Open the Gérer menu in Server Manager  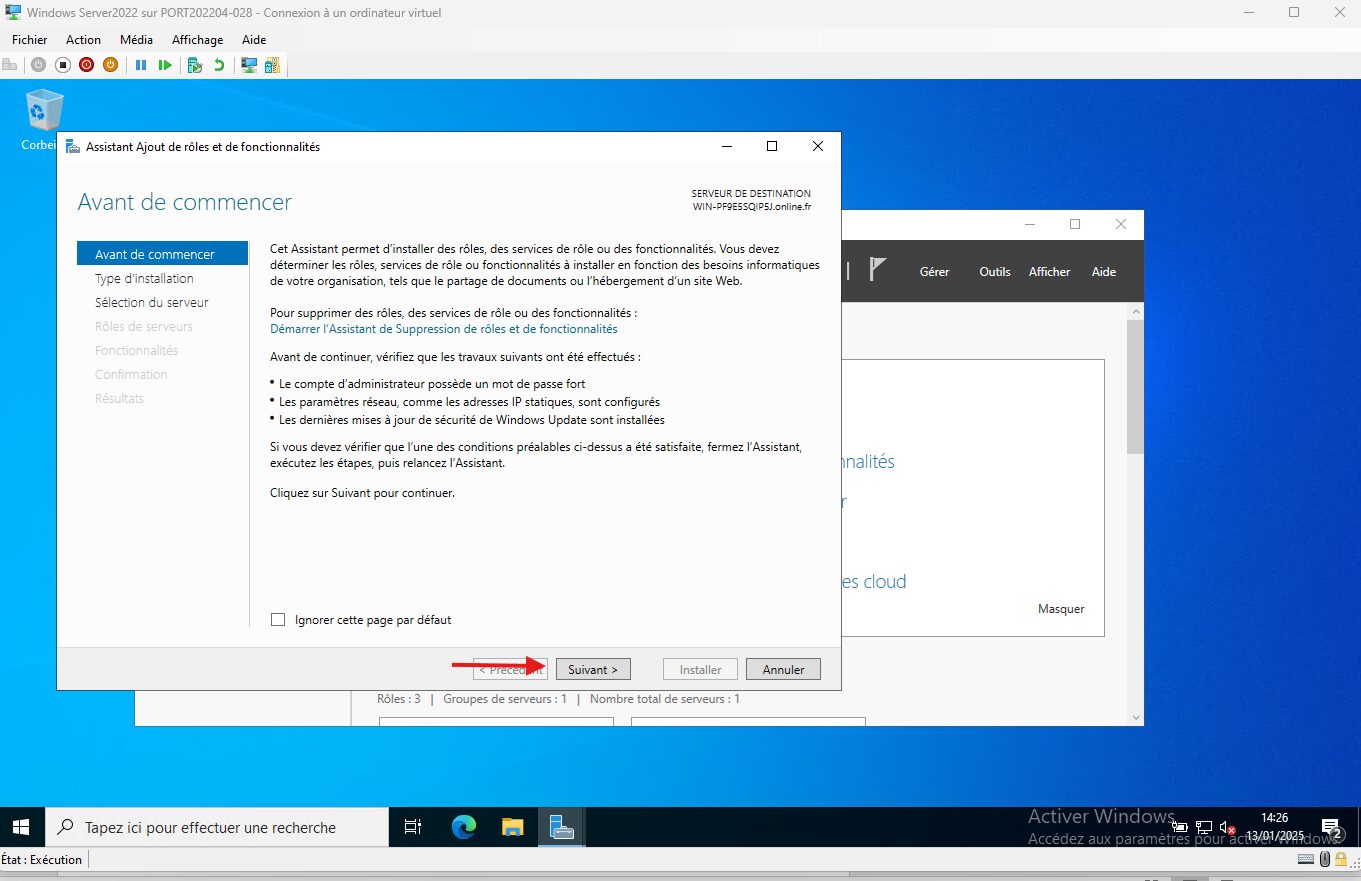tap(934, 272)
